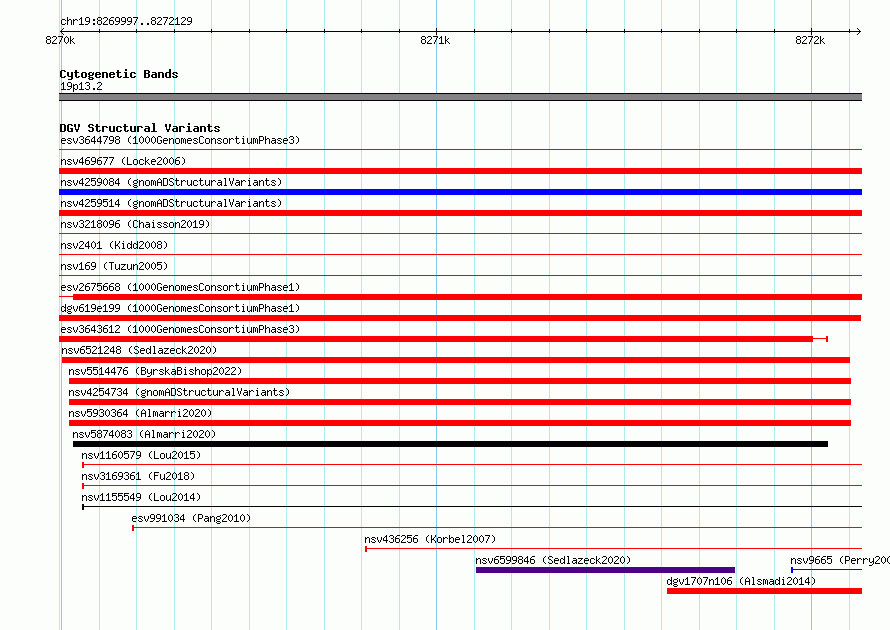This screenshot has height=630, width=890.
Task: Select nsv169 (Tuzun2005) variant label
Action: tap(114, 266)
